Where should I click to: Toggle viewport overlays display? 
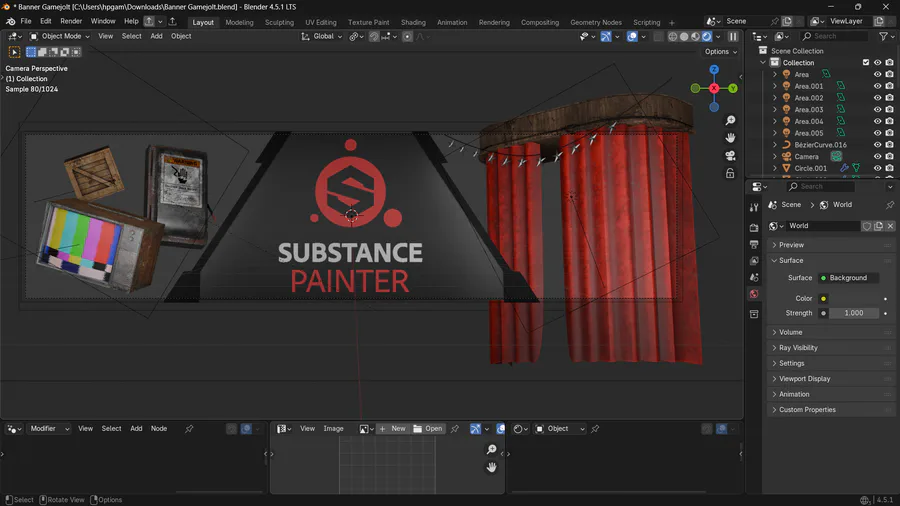click(632, 36)
